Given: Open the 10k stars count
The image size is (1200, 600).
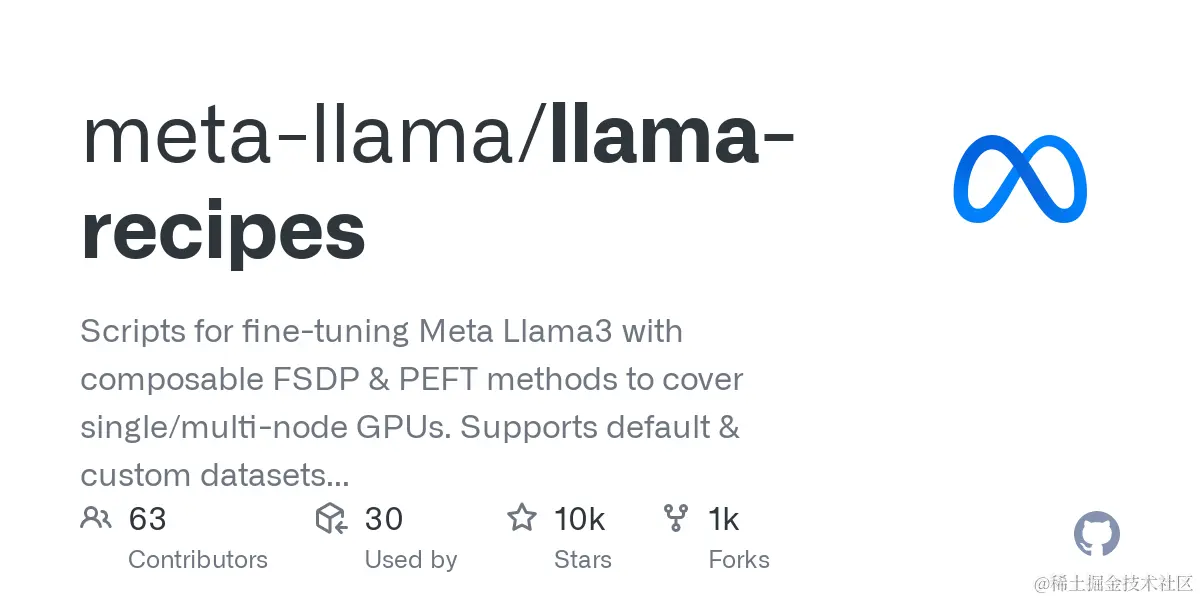Looking at the screenshot, I should click(580, 519).
